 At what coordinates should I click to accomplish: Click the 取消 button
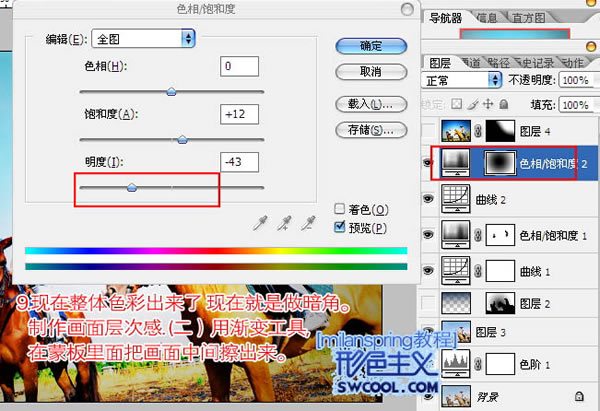[369, 71]
